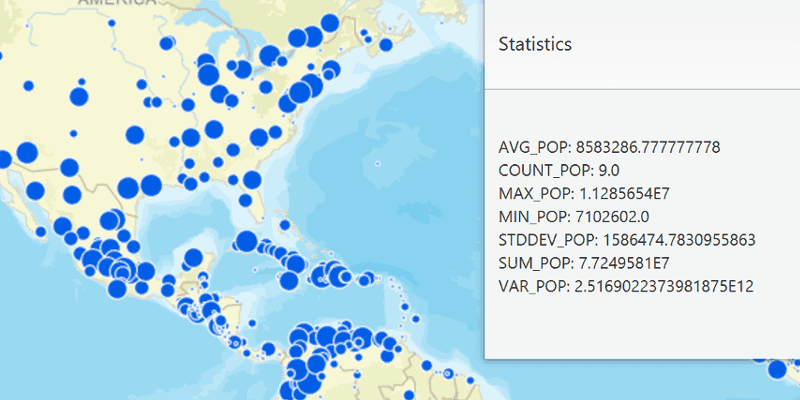Click the Bahamas city marker east of Florida
Screen dimensions: 800x400
point(285,224)
